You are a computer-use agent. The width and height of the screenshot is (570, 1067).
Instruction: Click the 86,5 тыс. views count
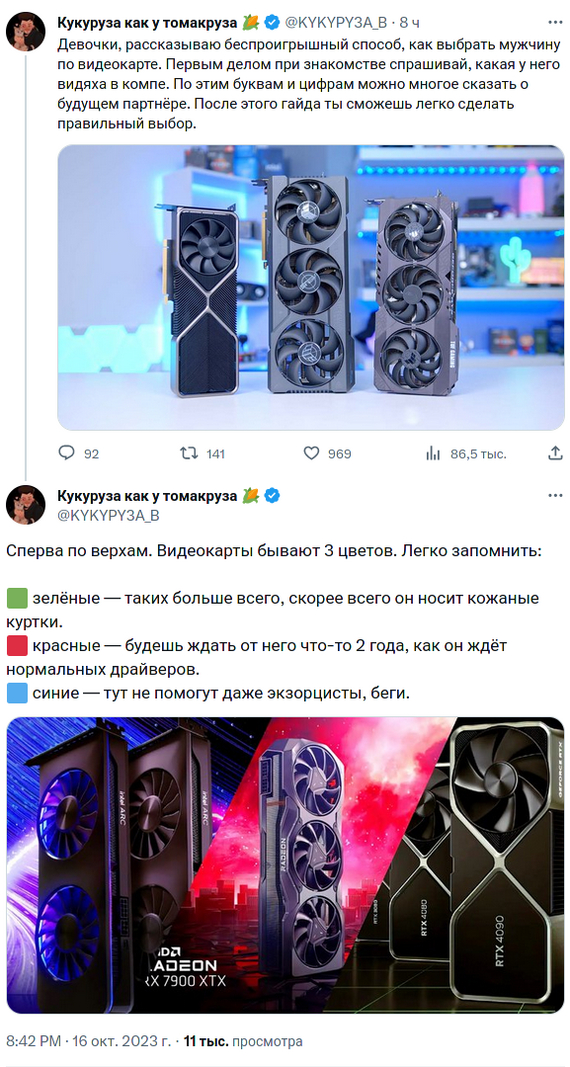478,454
